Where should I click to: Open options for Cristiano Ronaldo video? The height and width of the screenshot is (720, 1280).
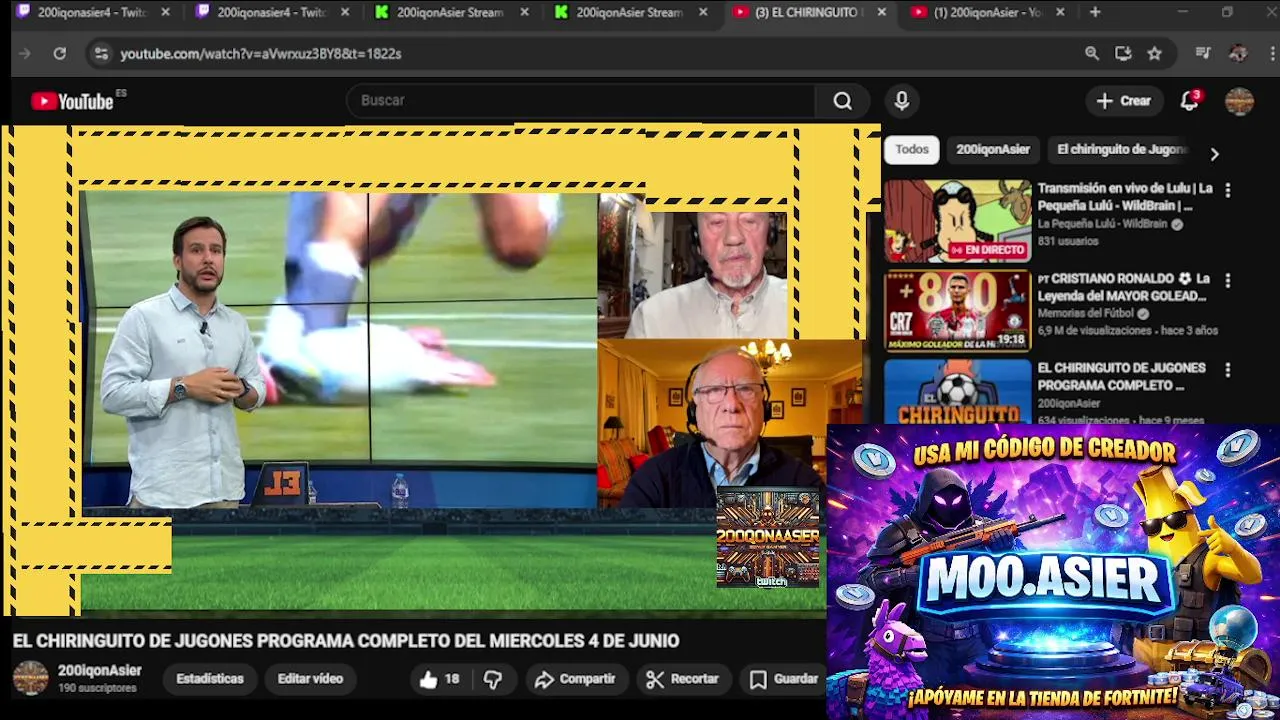pos(1227,280)
